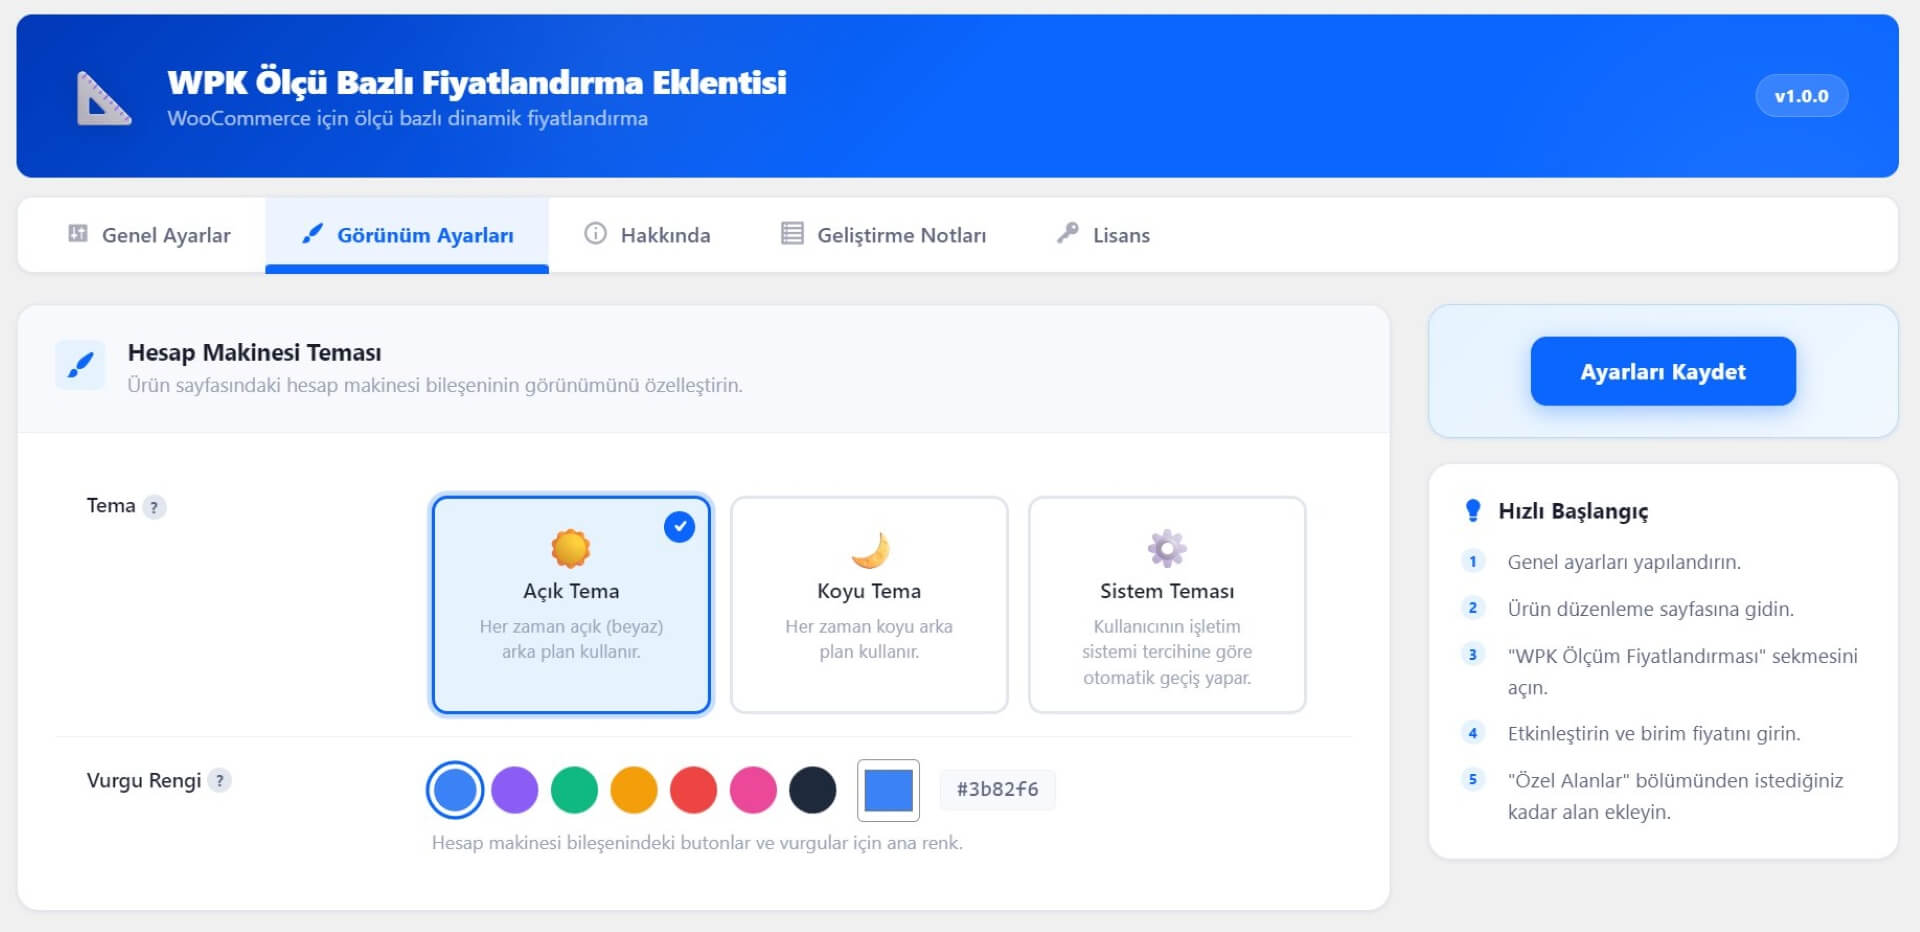1920x932 pixels.
Task: Click the Genel Ayarlar tab icon
Action: coord(78,234)
